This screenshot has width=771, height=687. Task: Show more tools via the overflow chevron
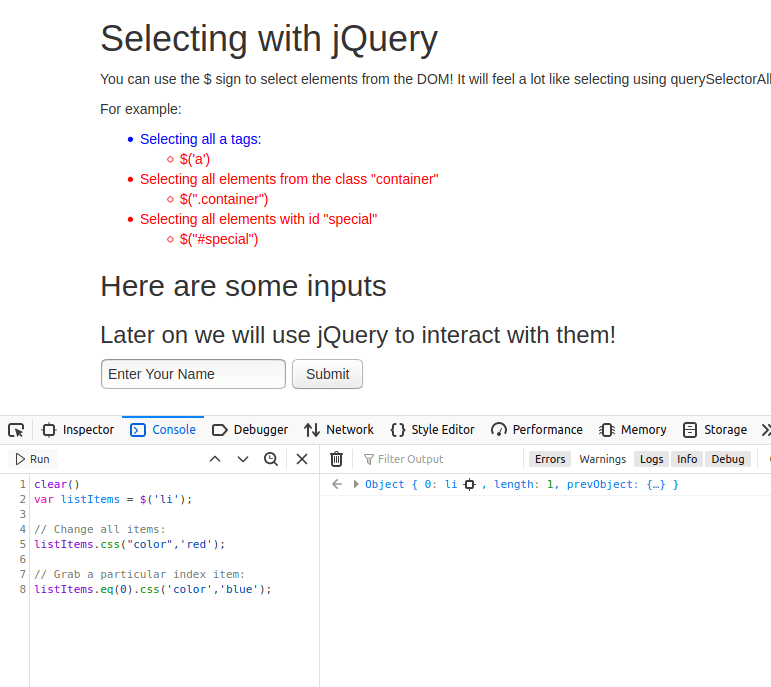coord(765,430)
